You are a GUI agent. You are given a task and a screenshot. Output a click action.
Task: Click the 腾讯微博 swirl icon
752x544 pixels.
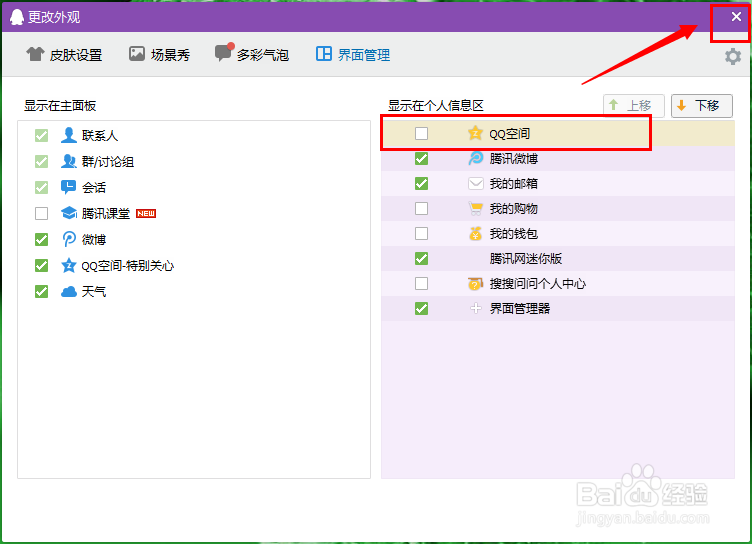click(x=475, y=158)
